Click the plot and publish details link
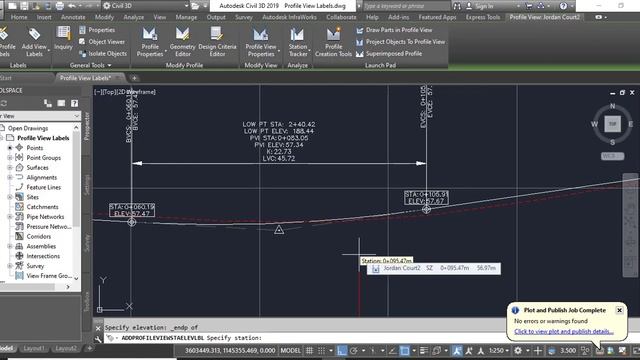Viewport: 640px width, 360px height. (x=563, y=331)
